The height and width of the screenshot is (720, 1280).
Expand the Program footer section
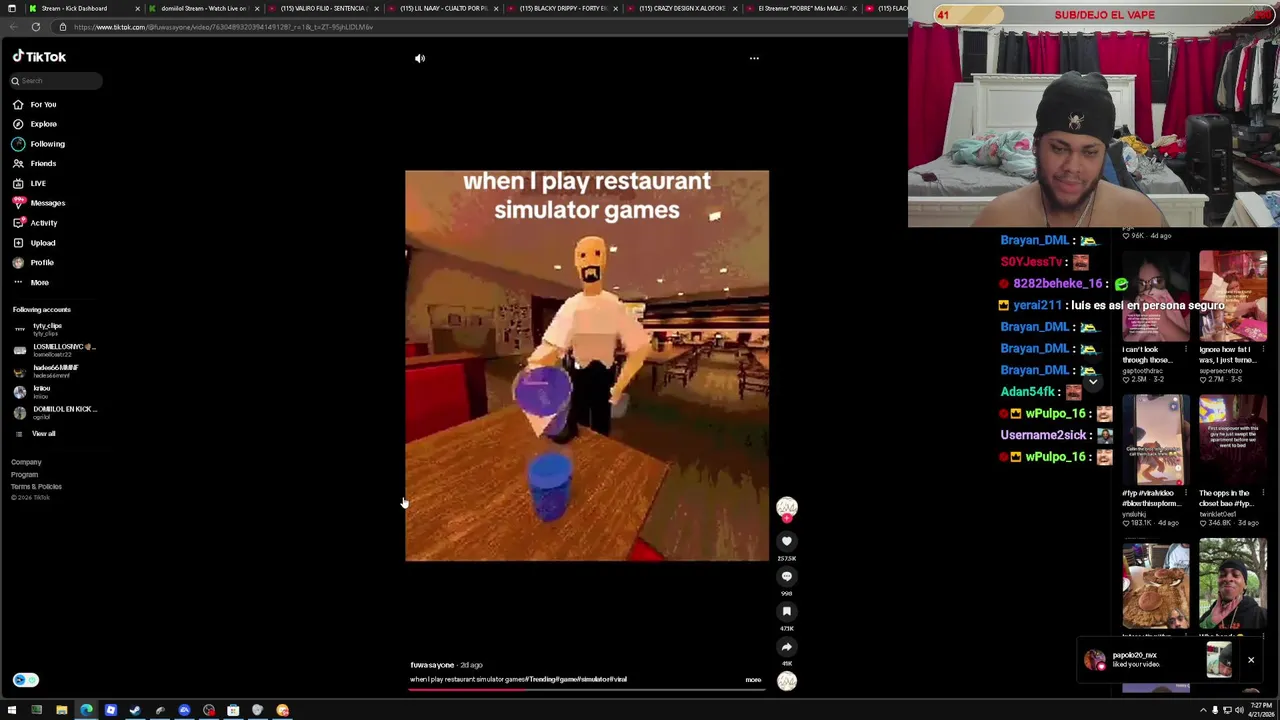point(24,474)
